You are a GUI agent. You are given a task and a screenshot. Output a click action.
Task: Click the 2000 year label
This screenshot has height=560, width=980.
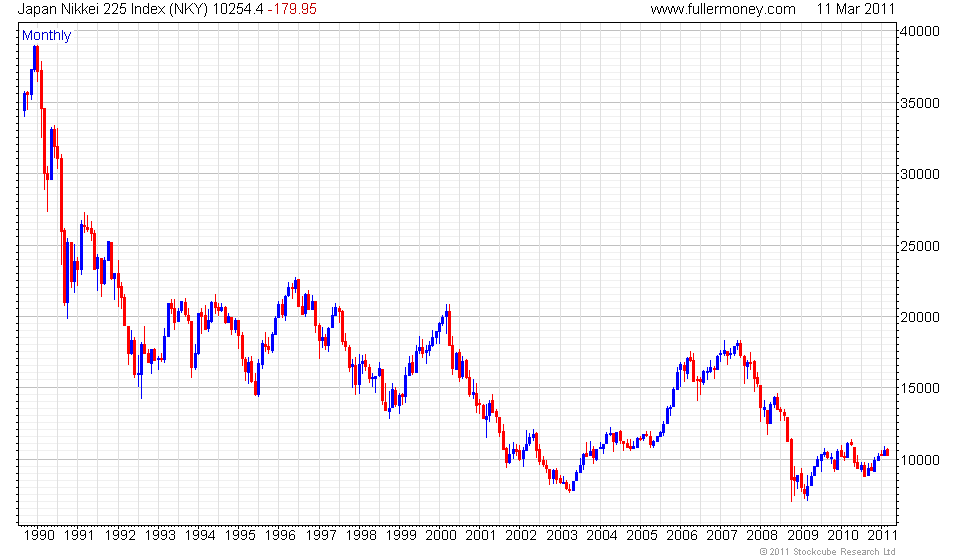[441, 535]
